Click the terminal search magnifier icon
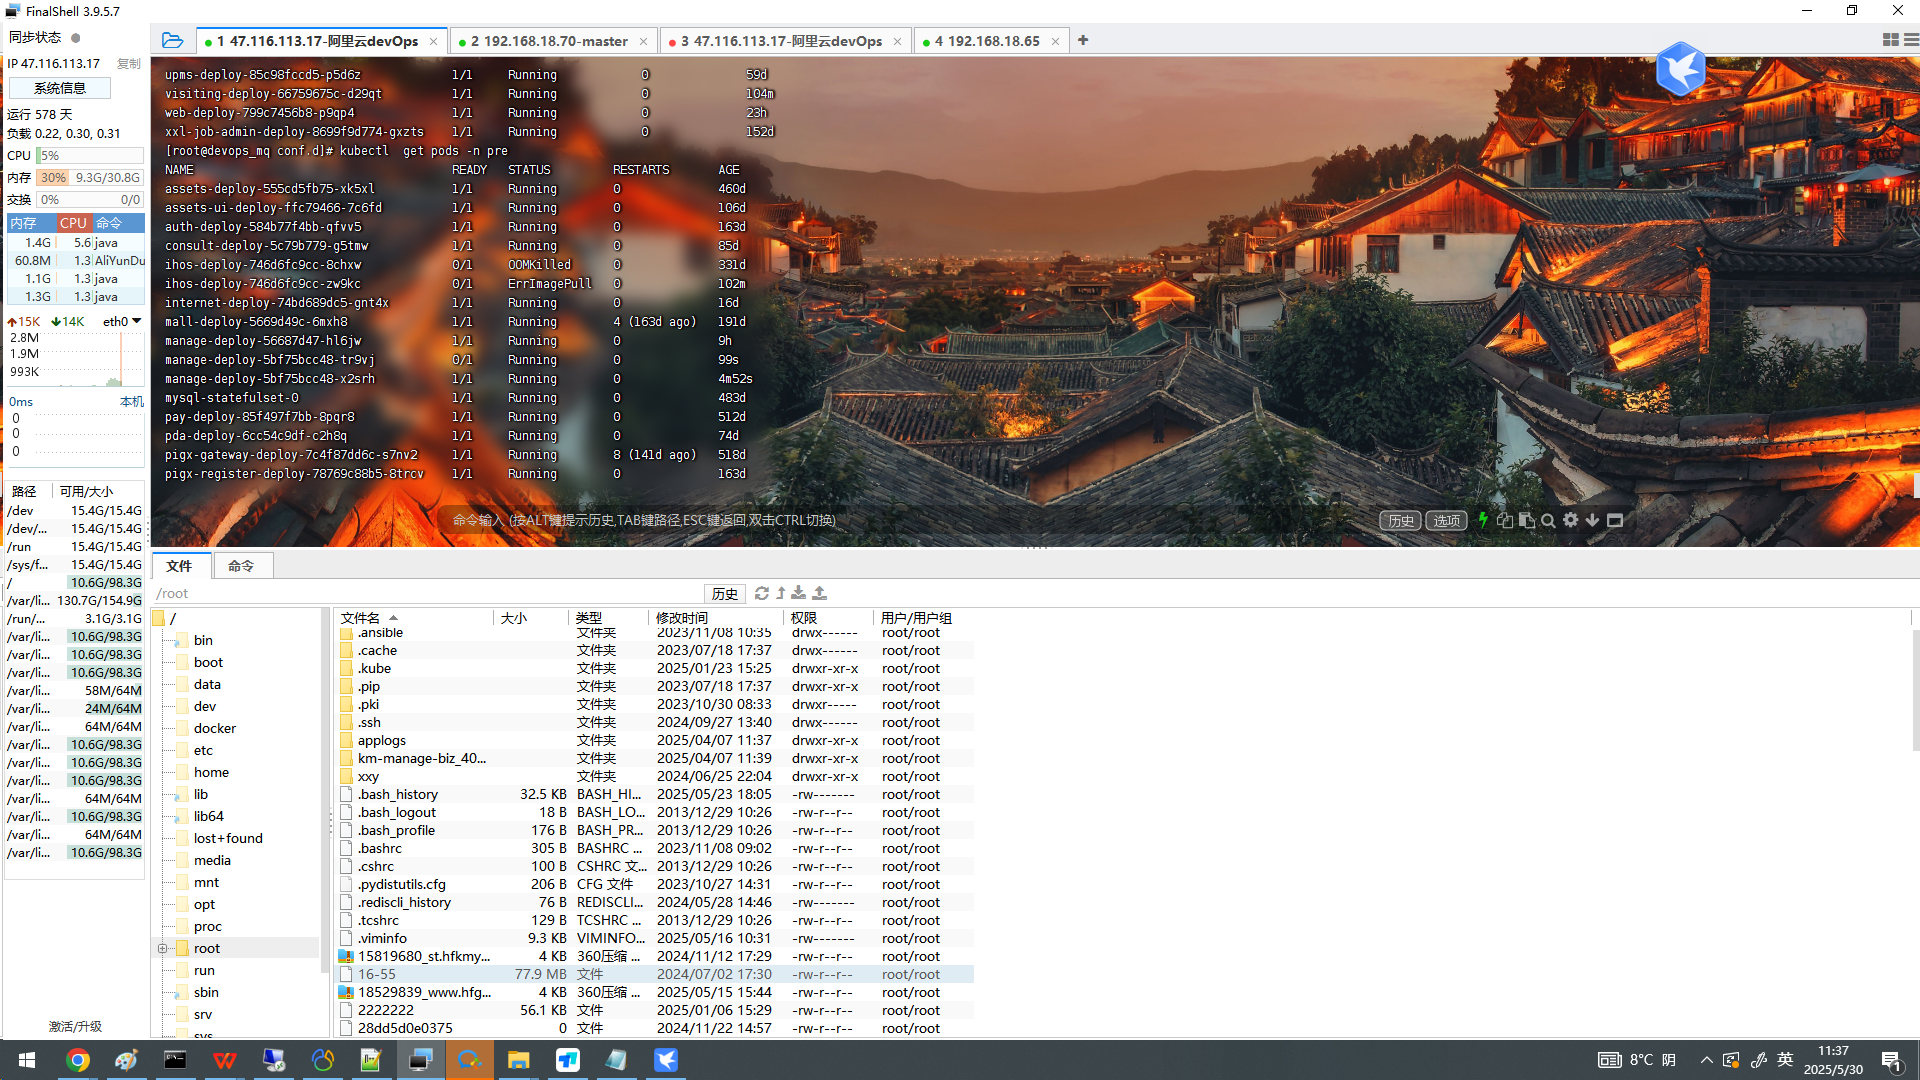This screenshot has width=1920, height=1080. [1548, 520]
